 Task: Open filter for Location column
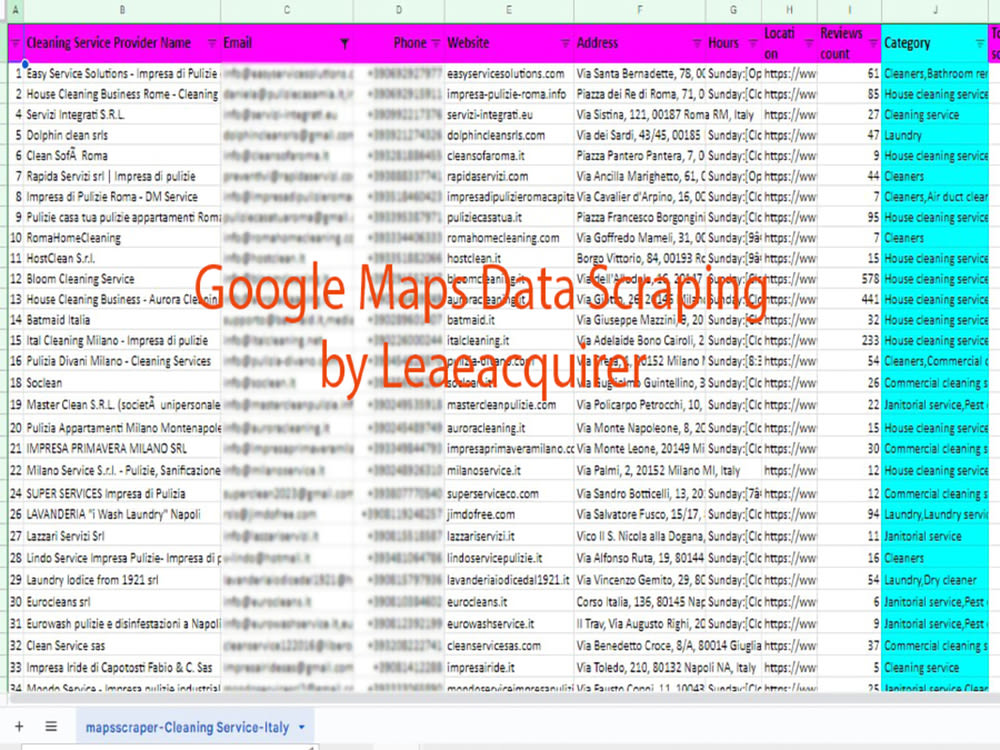[x=809, y=43]
